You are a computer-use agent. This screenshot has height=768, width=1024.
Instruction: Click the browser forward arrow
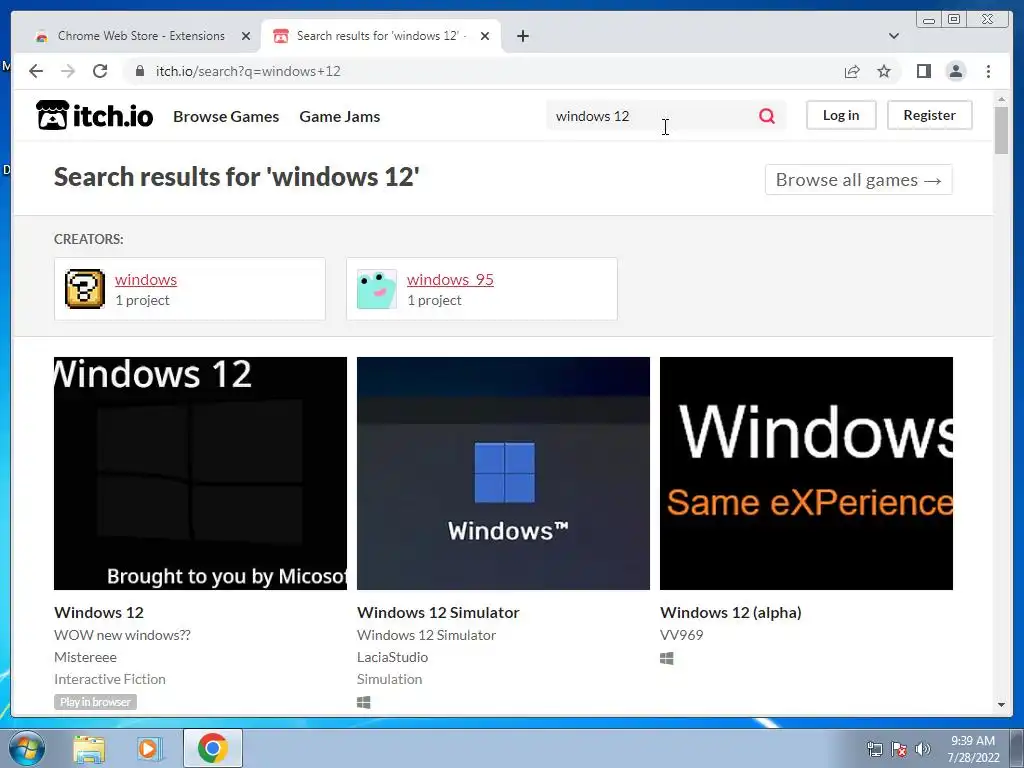pyautogui.click(x=68, y=71)
